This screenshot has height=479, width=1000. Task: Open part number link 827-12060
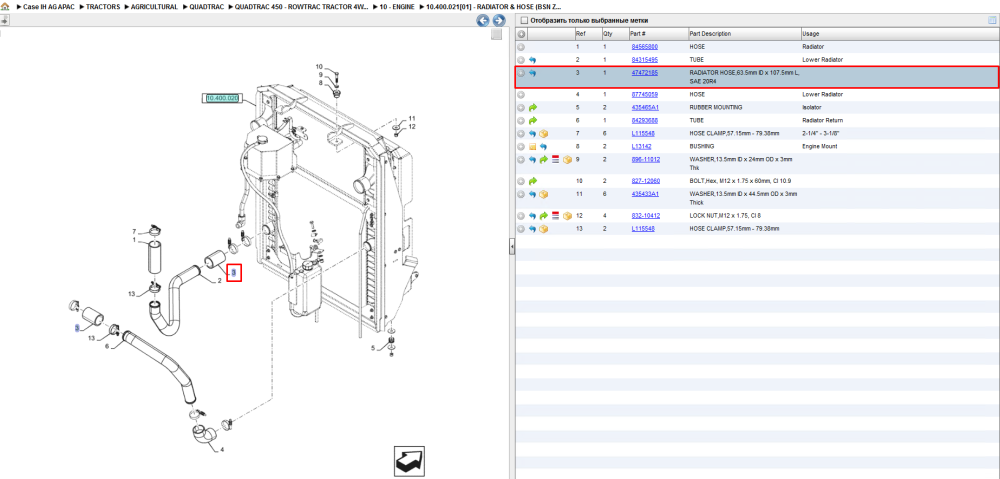pos(645,181)
